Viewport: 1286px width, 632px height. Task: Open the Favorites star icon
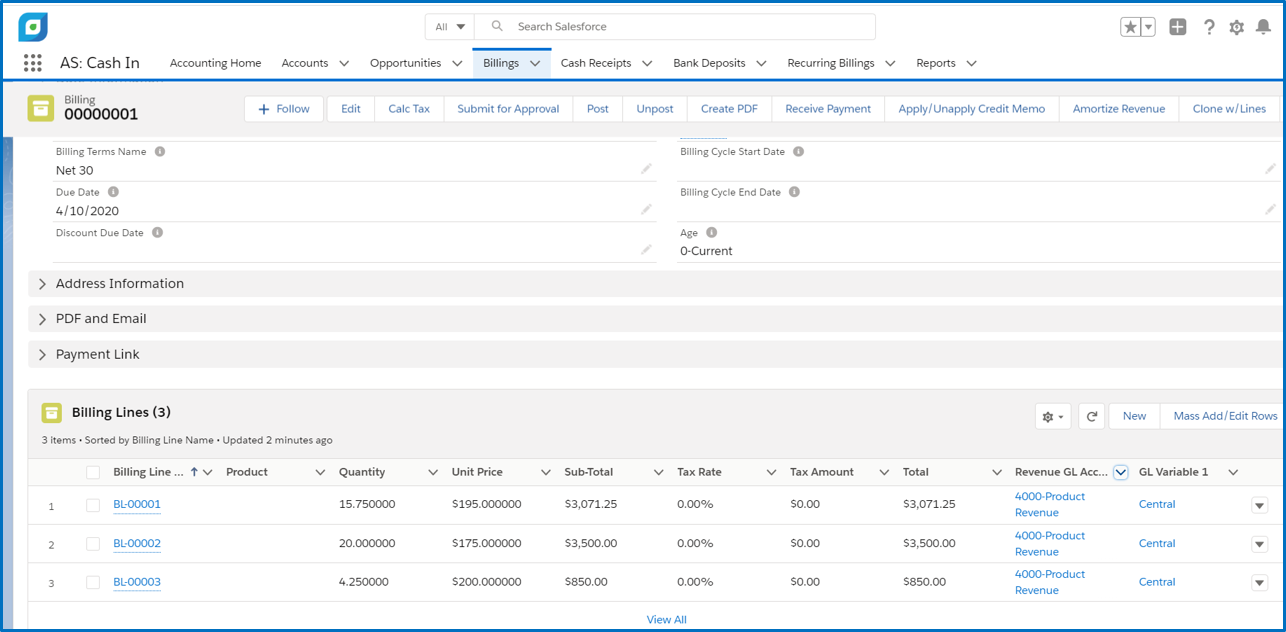pyautogui.click(x=1130, y=27)
